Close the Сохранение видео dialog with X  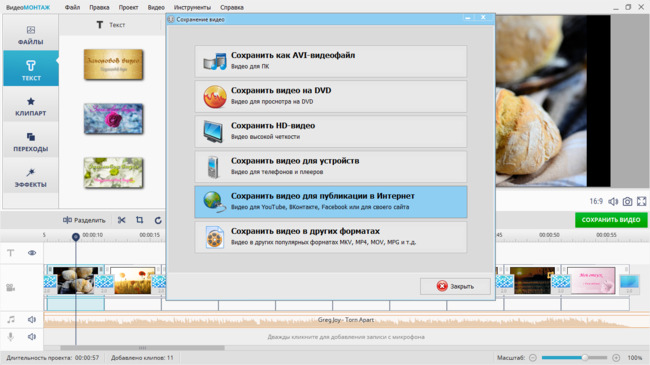point(483,17)
